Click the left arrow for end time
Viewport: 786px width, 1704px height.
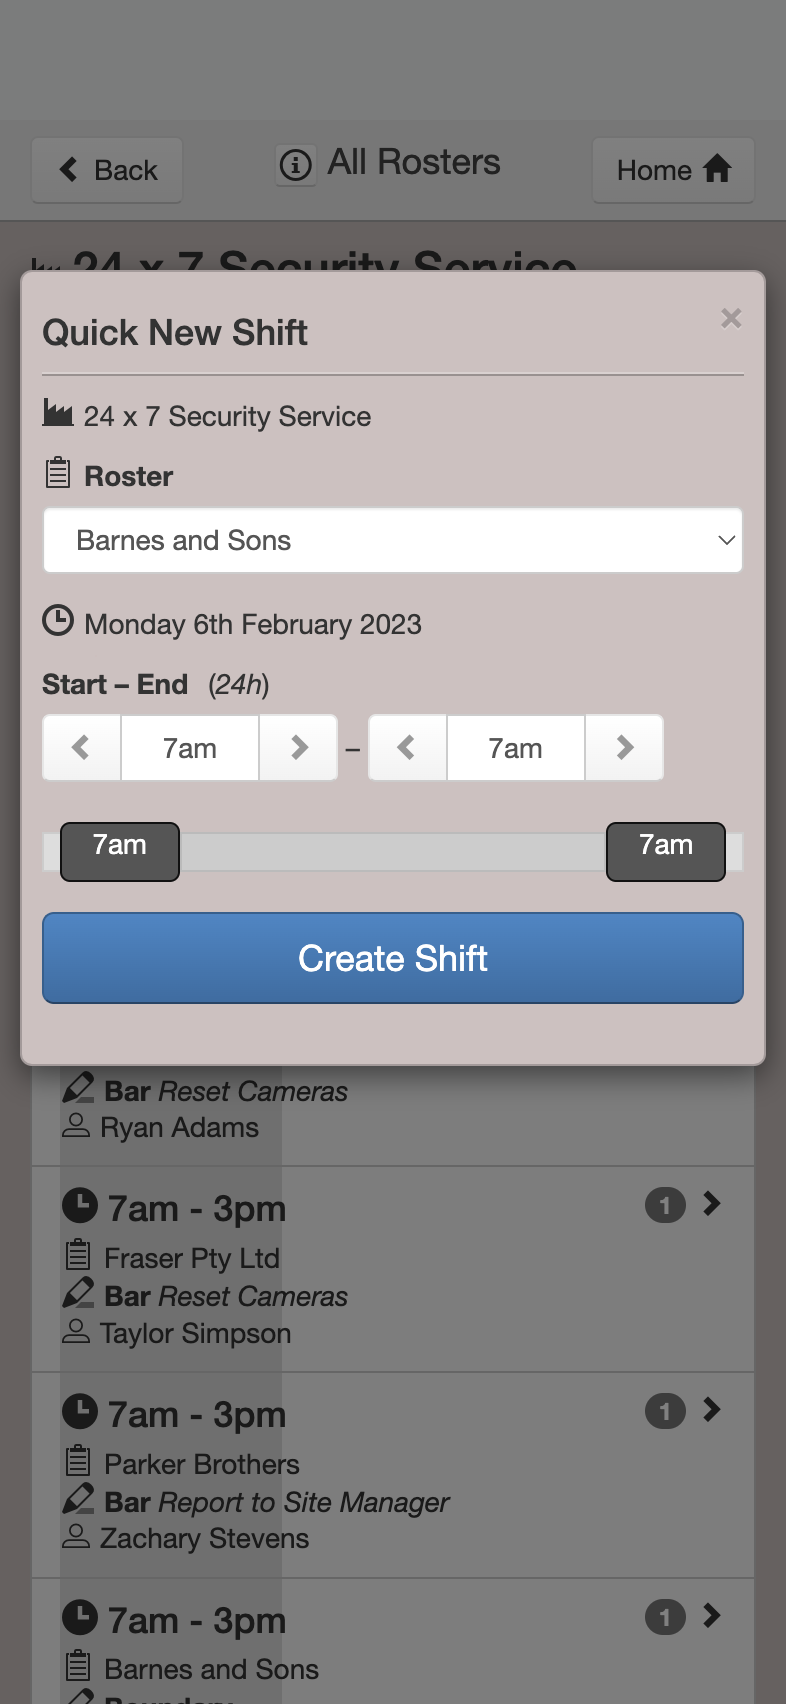[407, 747]
